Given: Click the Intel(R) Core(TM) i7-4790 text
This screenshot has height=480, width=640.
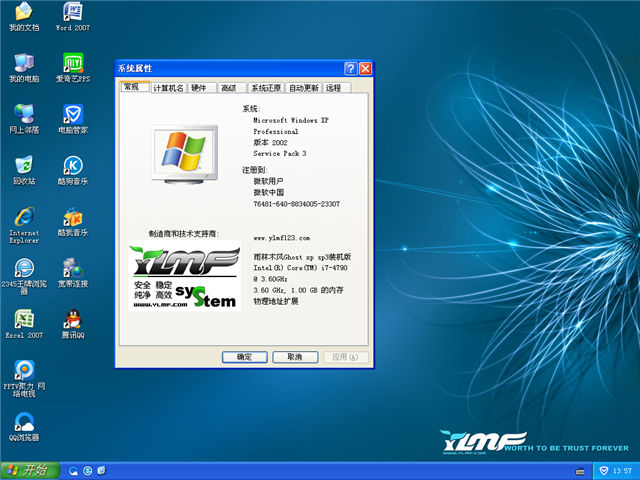Looking at the screenshot, I should tap(300, 268).
